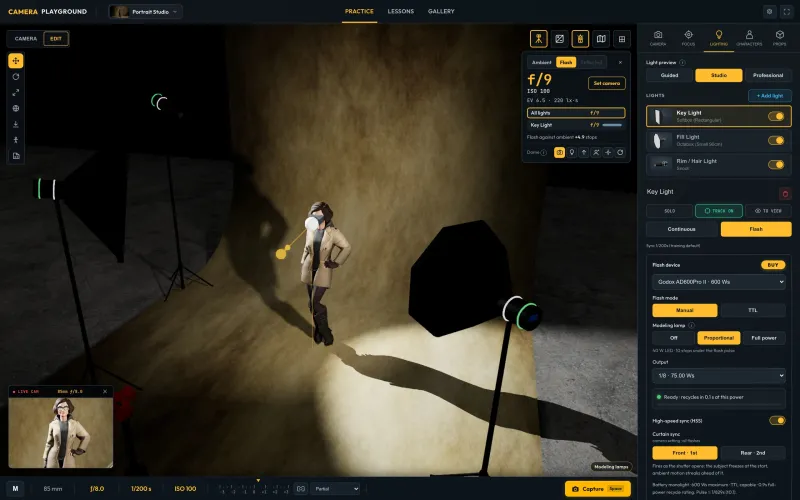Select the Rotate tool in left toolbar
800x500 pixels.
(16, 77)
